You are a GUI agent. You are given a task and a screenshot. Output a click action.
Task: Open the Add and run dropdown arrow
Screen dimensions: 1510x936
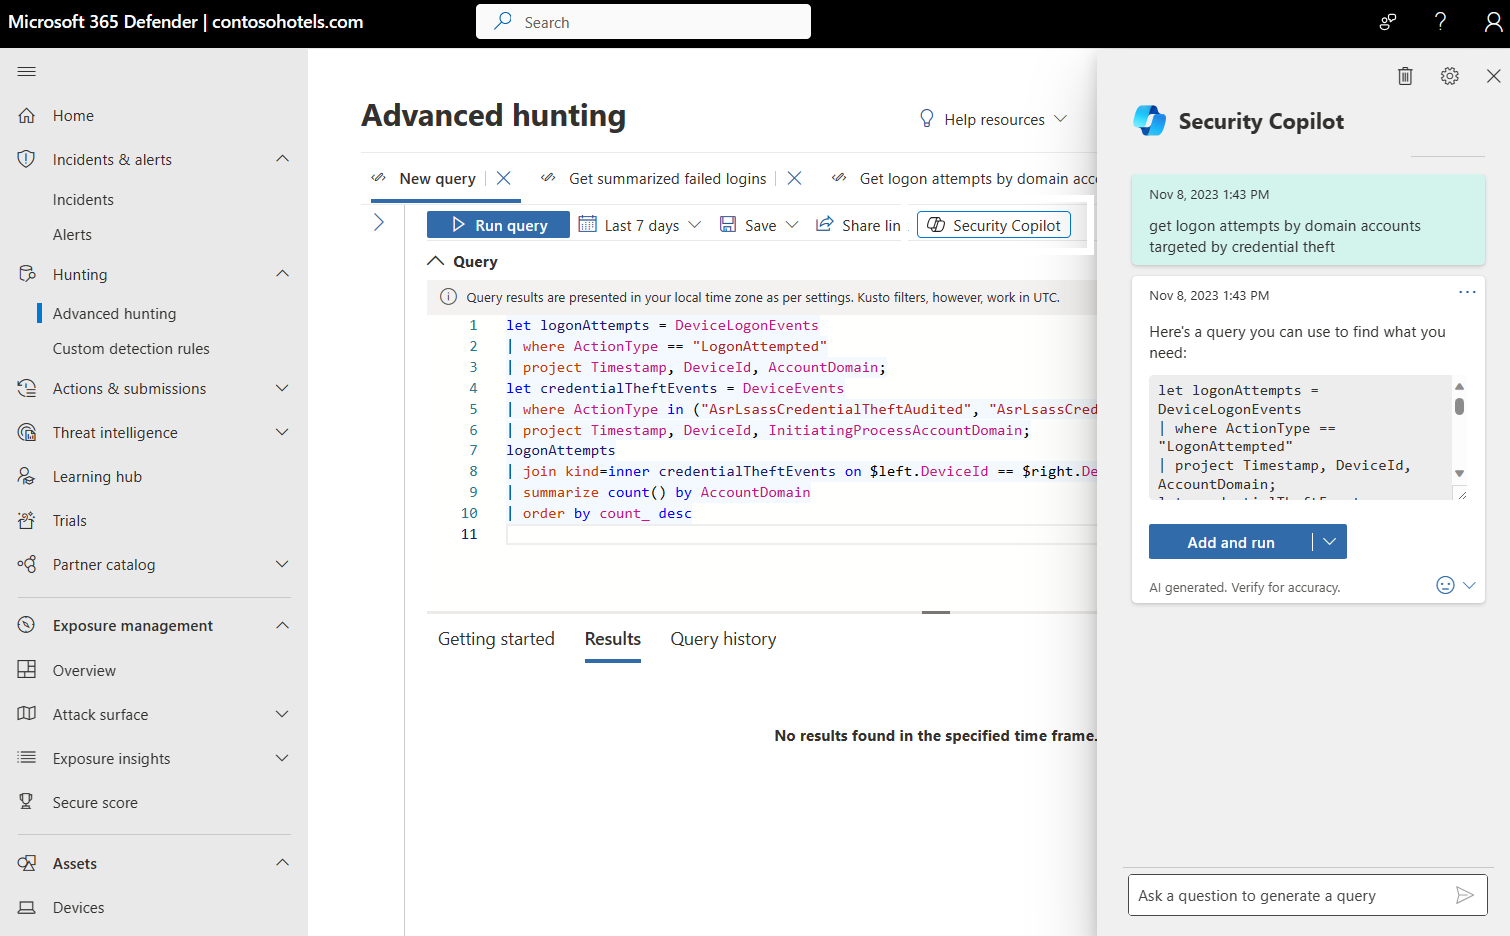(x=1329, y=542)
